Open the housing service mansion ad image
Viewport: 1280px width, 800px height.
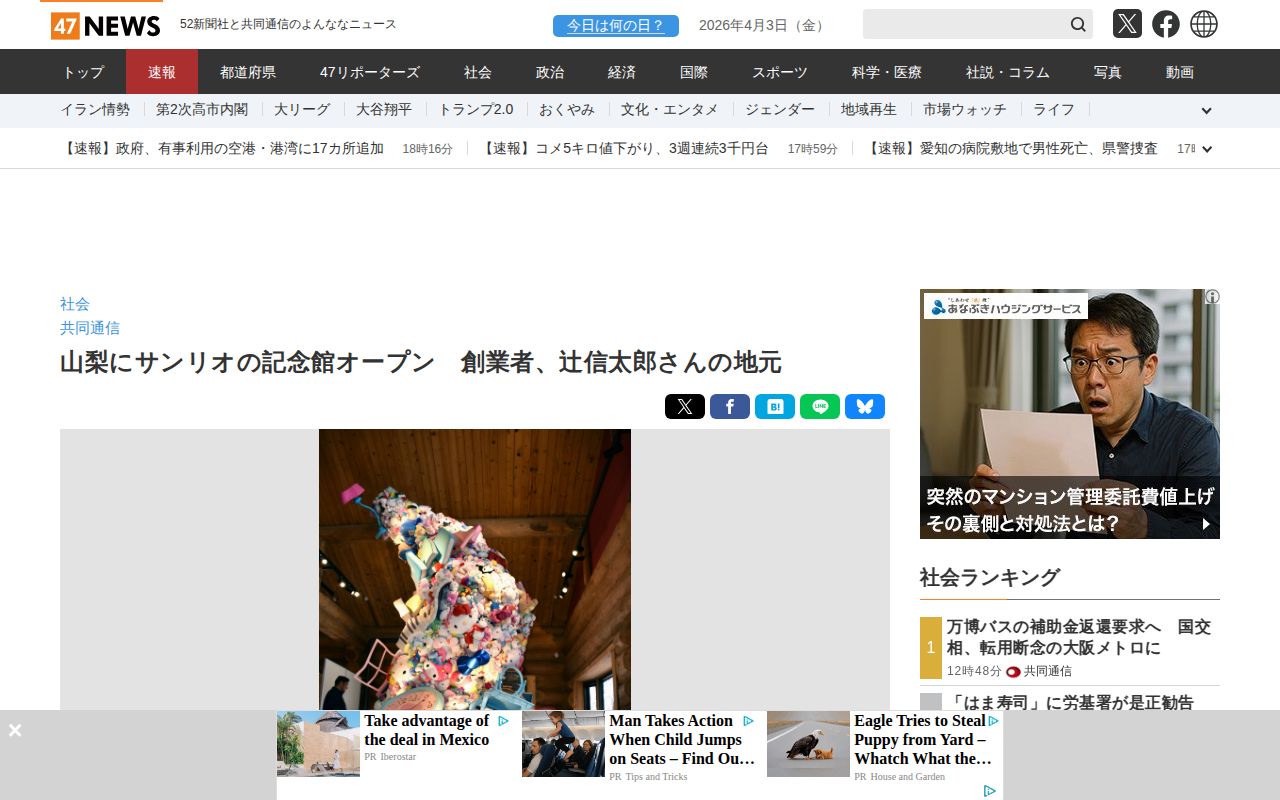(x=1070, y=414)
